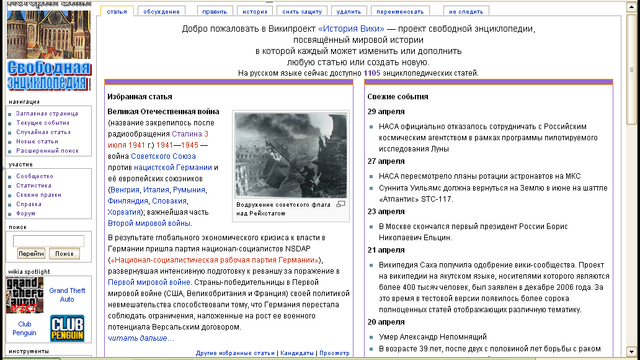The image size is (640, 360).
Task: Open the Словакия link
Action: point(169,201)
